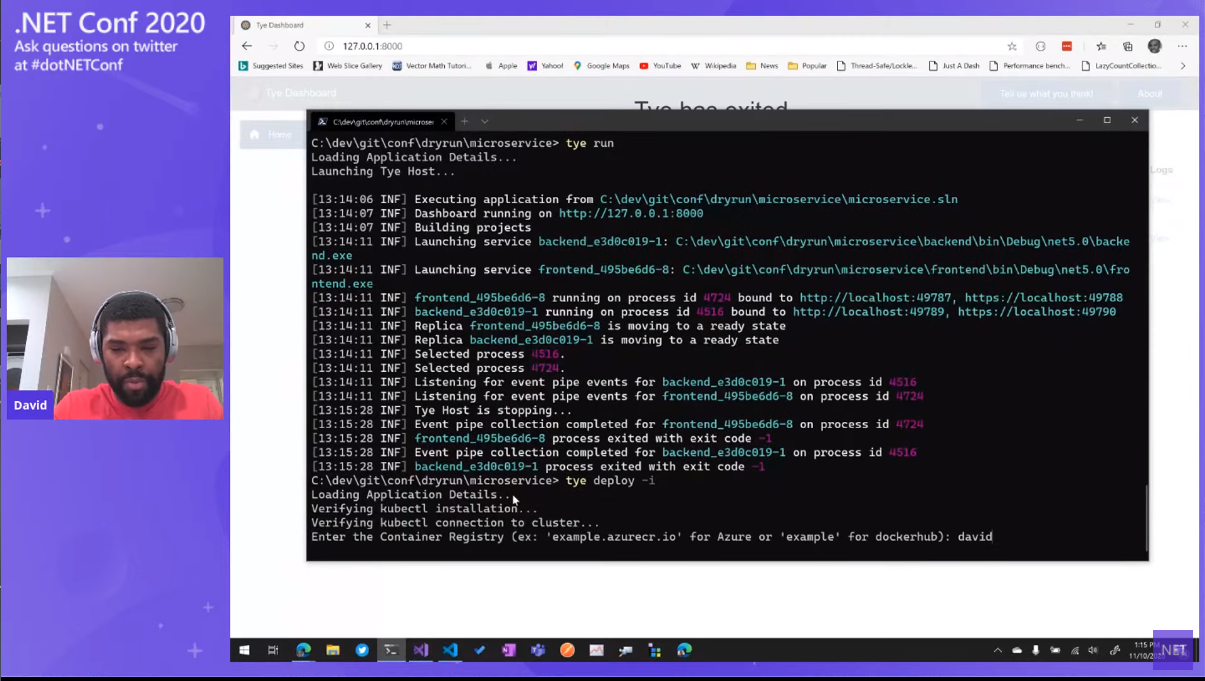1205x681 pixels.
Task: Open the browser profile avatar
Action: (x=1155, y=46)
